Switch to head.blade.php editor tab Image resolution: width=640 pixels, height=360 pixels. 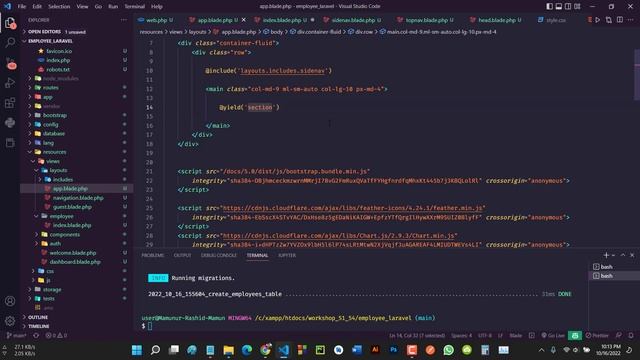[x=496, y=20]
